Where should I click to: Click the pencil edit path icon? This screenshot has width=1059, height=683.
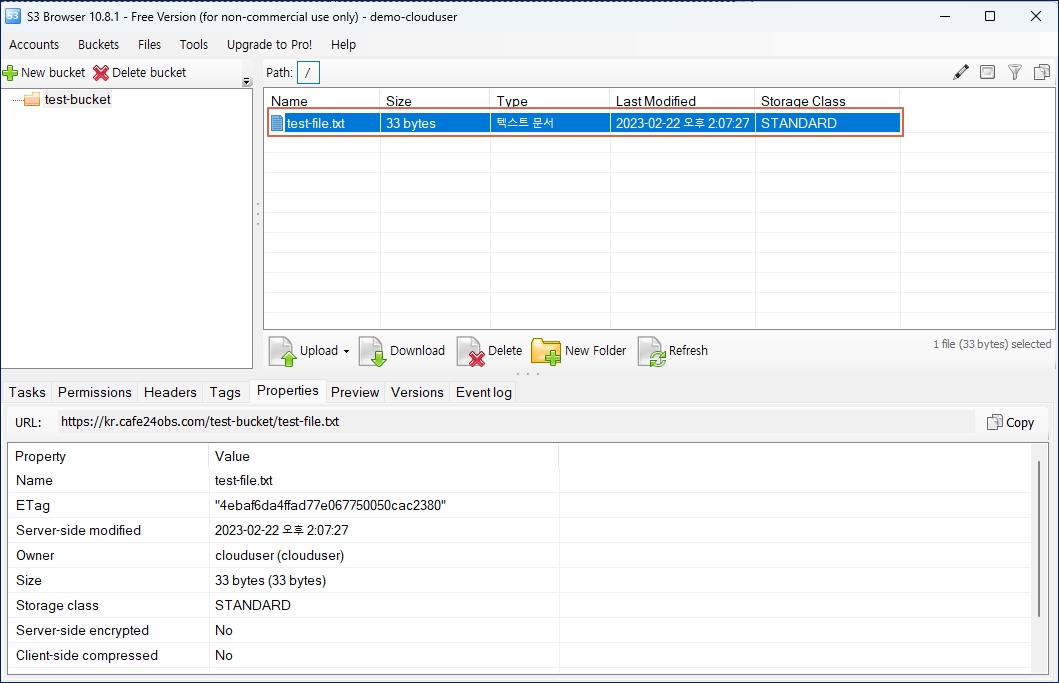tap(961, 72)
